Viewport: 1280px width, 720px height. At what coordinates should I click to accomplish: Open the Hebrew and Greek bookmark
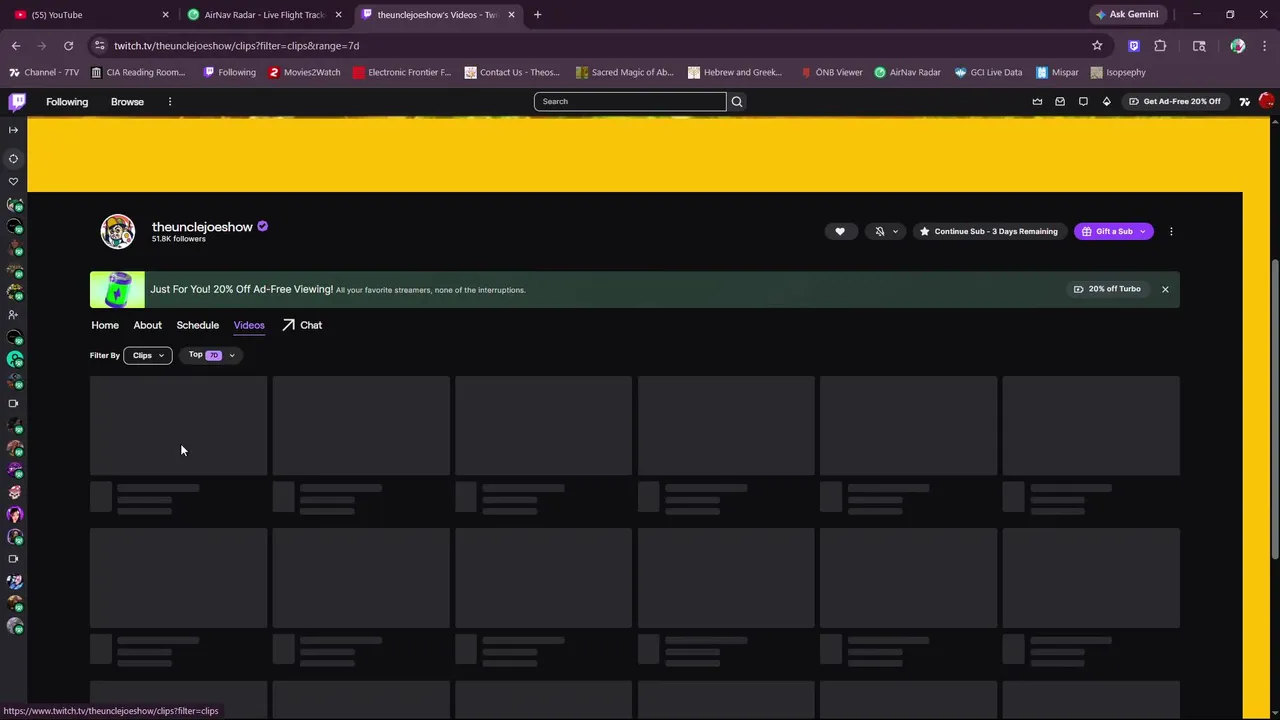coord(734,72)
